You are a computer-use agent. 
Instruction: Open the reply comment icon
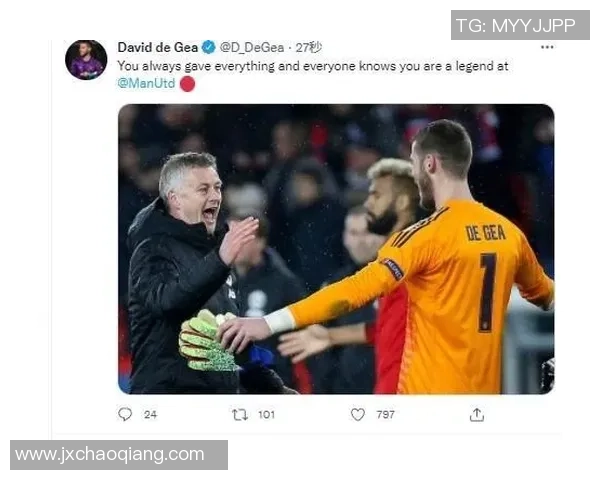click(125, 414)
